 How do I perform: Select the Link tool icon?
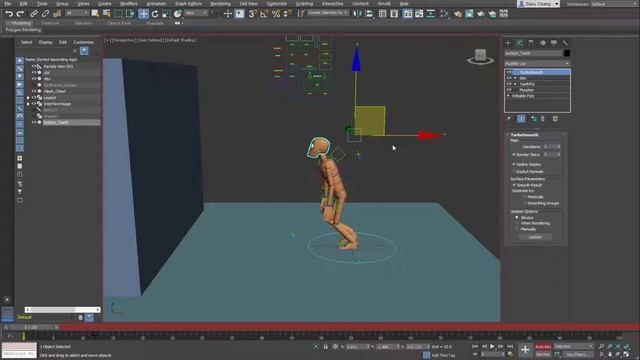click(34, 14)
